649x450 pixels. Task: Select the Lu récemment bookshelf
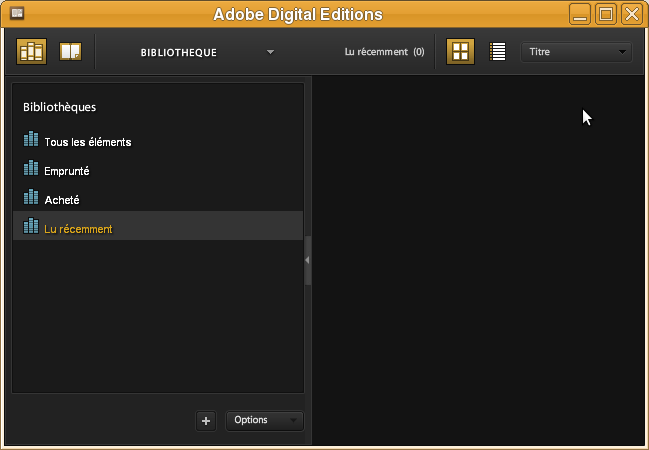coord(158,226)
